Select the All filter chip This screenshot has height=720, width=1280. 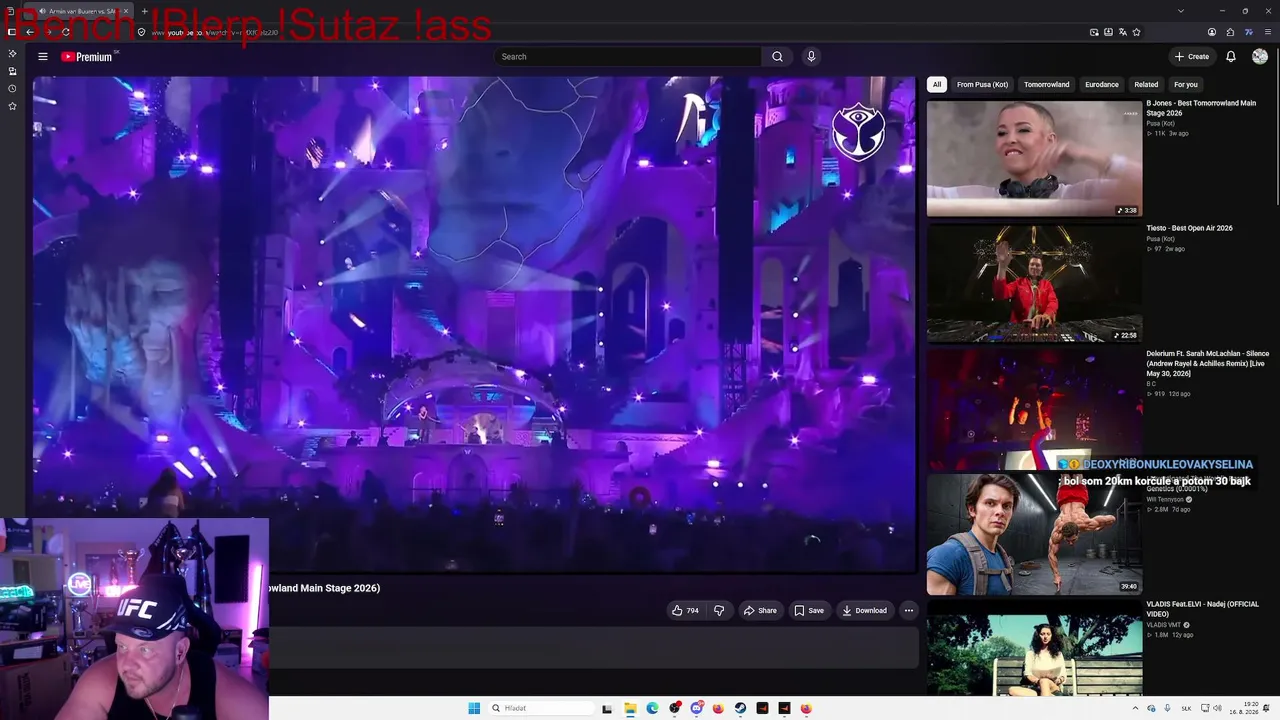pyautogui.click(x=937, y=85)
